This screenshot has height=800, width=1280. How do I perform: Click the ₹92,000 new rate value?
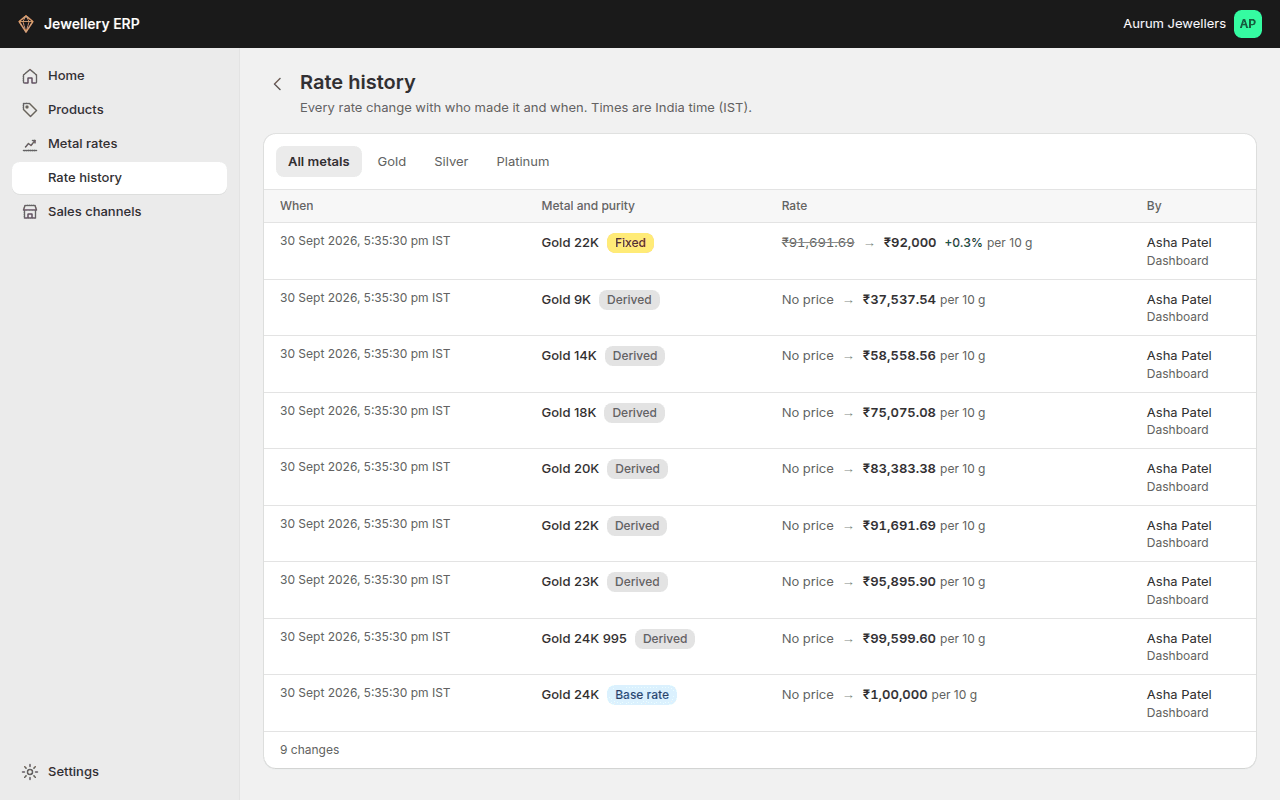[910, 243]
